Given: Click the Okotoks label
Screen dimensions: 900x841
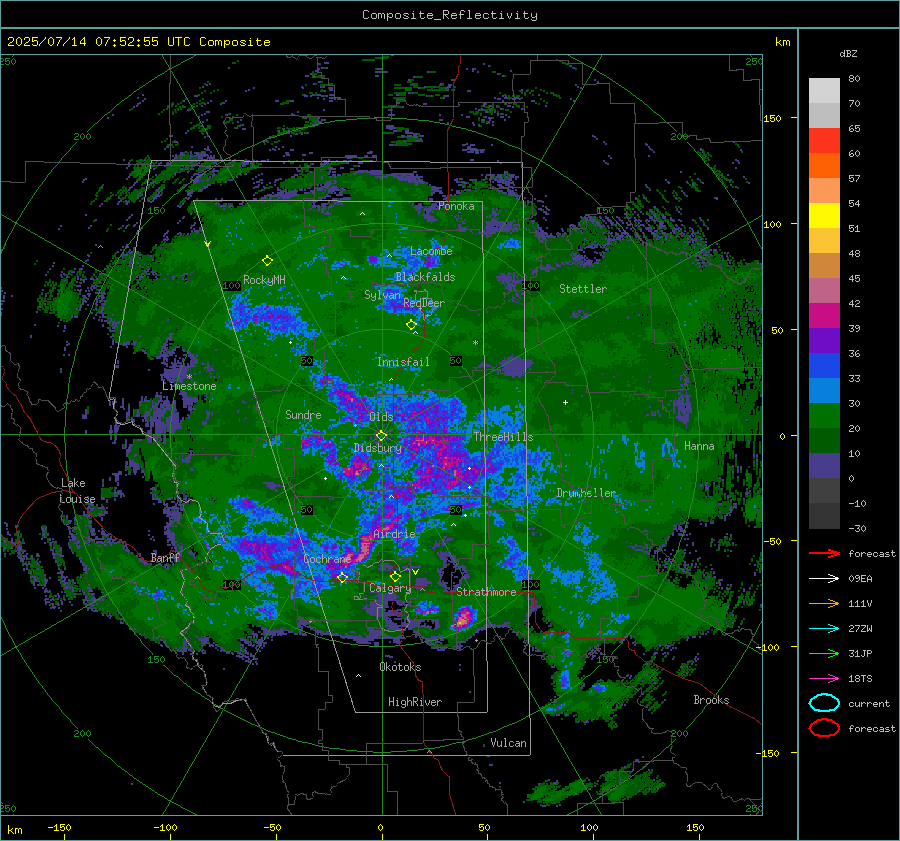Looking at the screenshot, I should point(400,667).
